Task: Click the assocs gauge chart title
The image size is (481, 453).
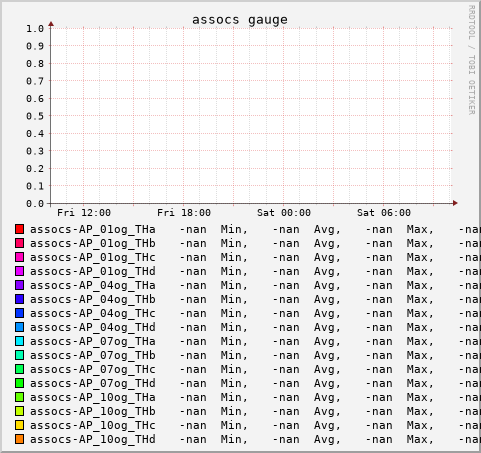Action: click(x=240, y=20)
